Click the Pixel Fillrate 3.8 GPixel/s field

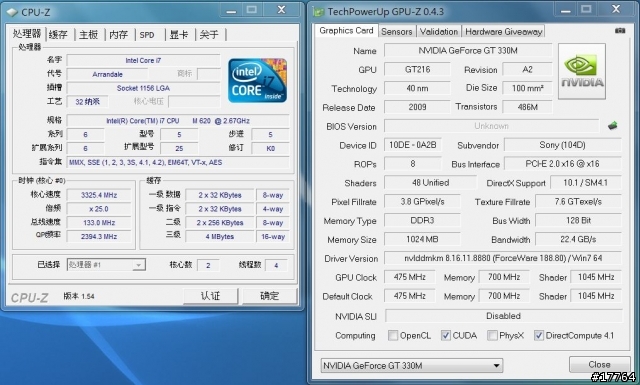click(422, 202)
